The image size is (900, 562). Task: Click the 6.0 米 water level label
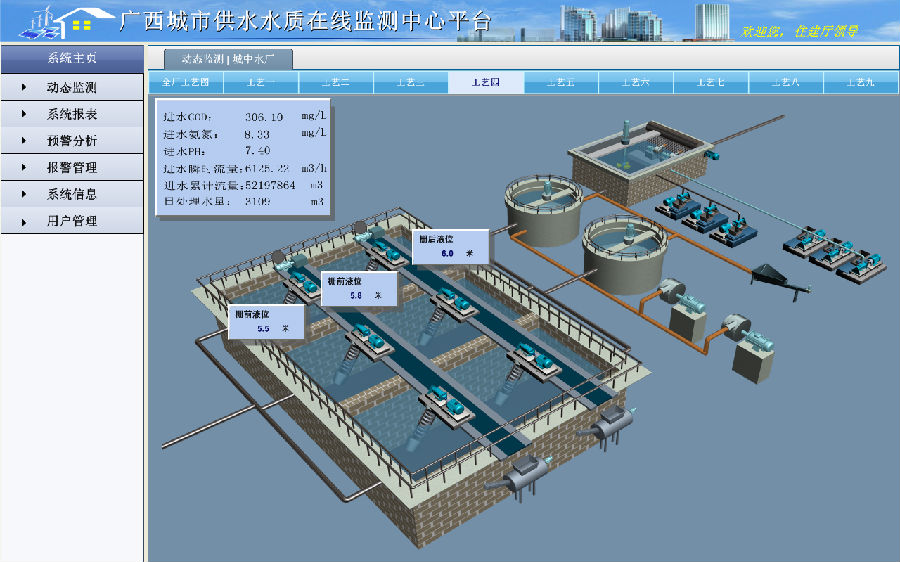point(449,247)
